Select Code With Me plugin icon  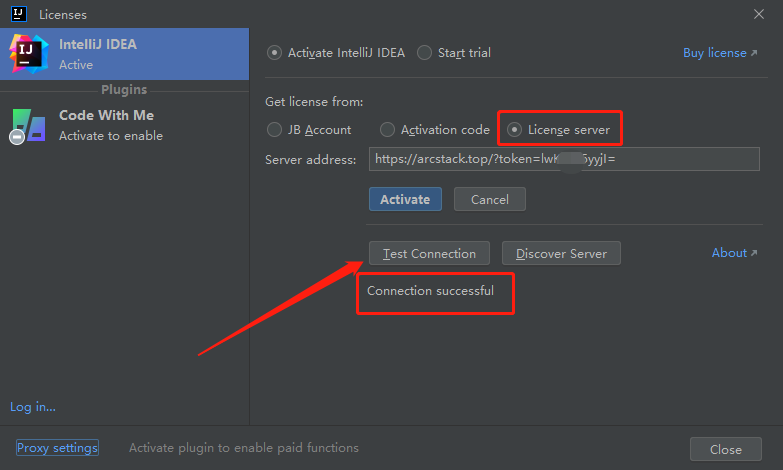[28, 126]
